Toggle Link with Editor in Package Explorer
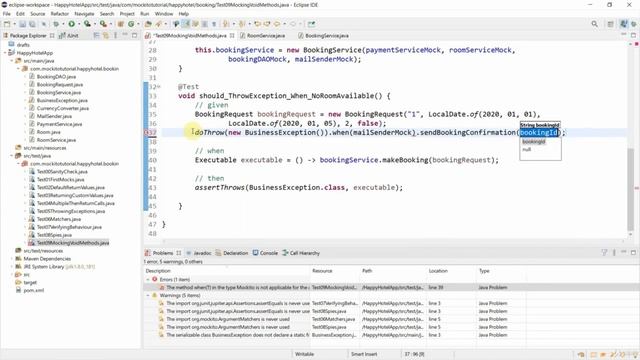Image resolution: width=640 pixels, height=360 pixels. coord(106,36)
